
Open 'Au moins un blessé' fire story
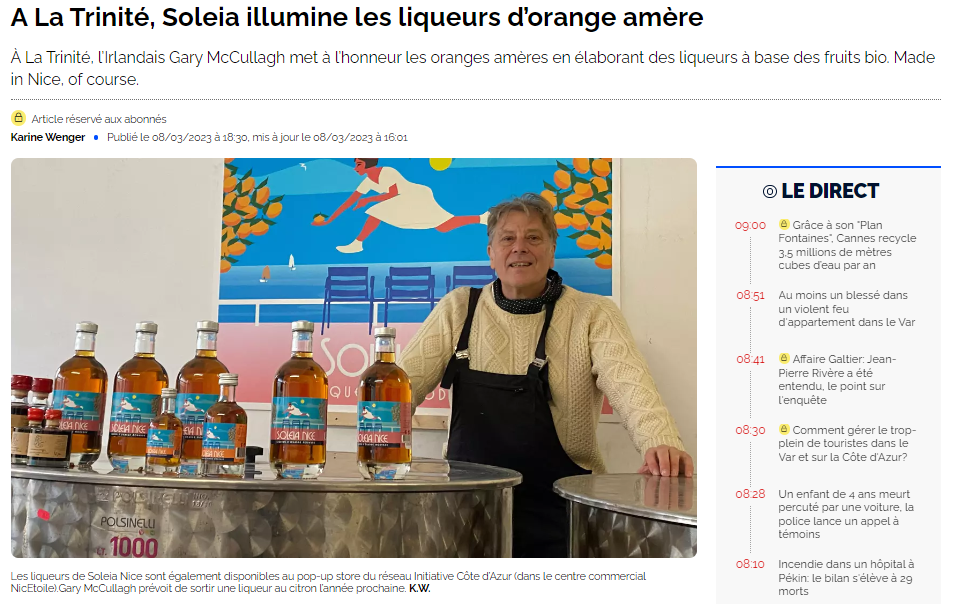coord(846,309)
